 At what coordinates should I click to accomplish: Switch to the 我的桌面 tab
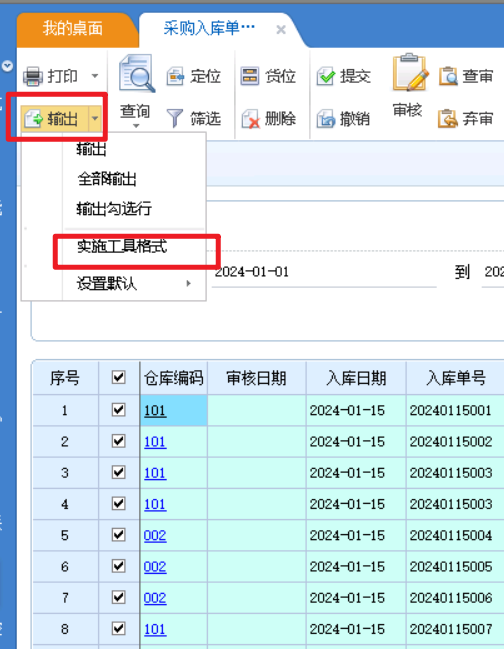tap(73, 28)
